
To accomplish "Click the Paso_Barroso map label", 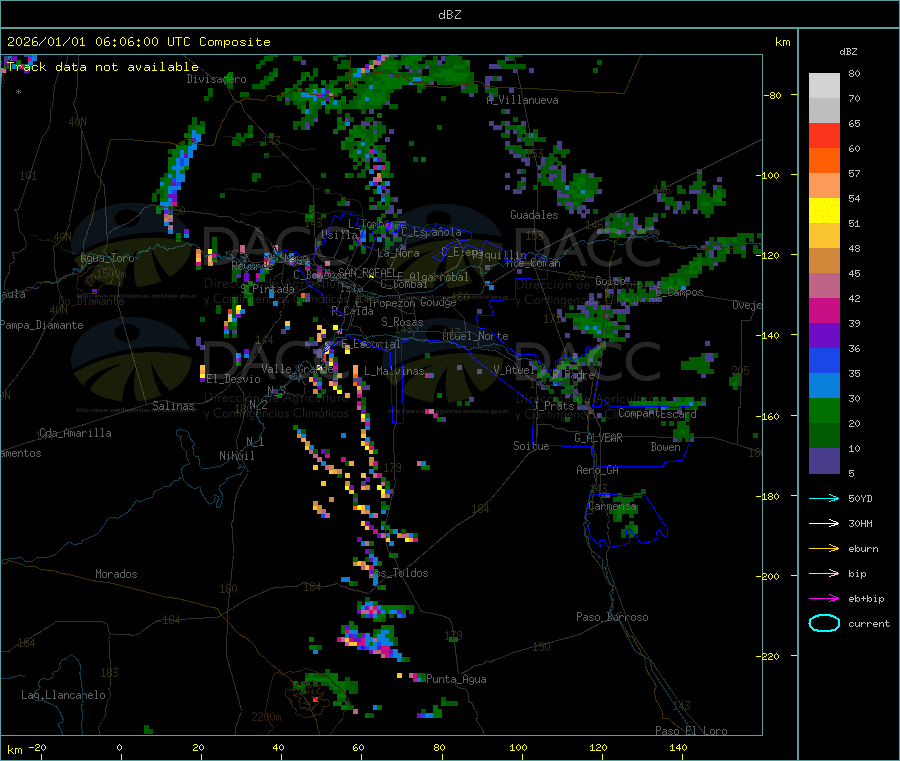I will point(612,617).
